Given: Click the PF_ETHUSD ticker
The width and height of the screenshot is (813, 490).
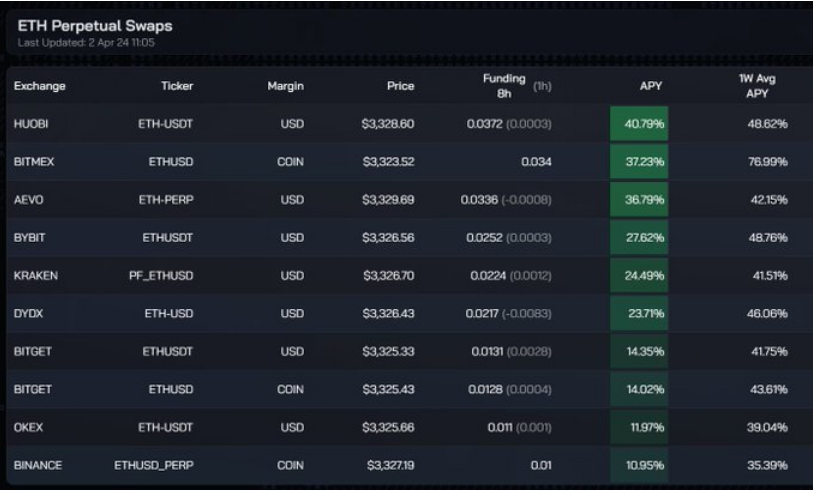Looking at the screenshot, I should [x=161, y=275].
